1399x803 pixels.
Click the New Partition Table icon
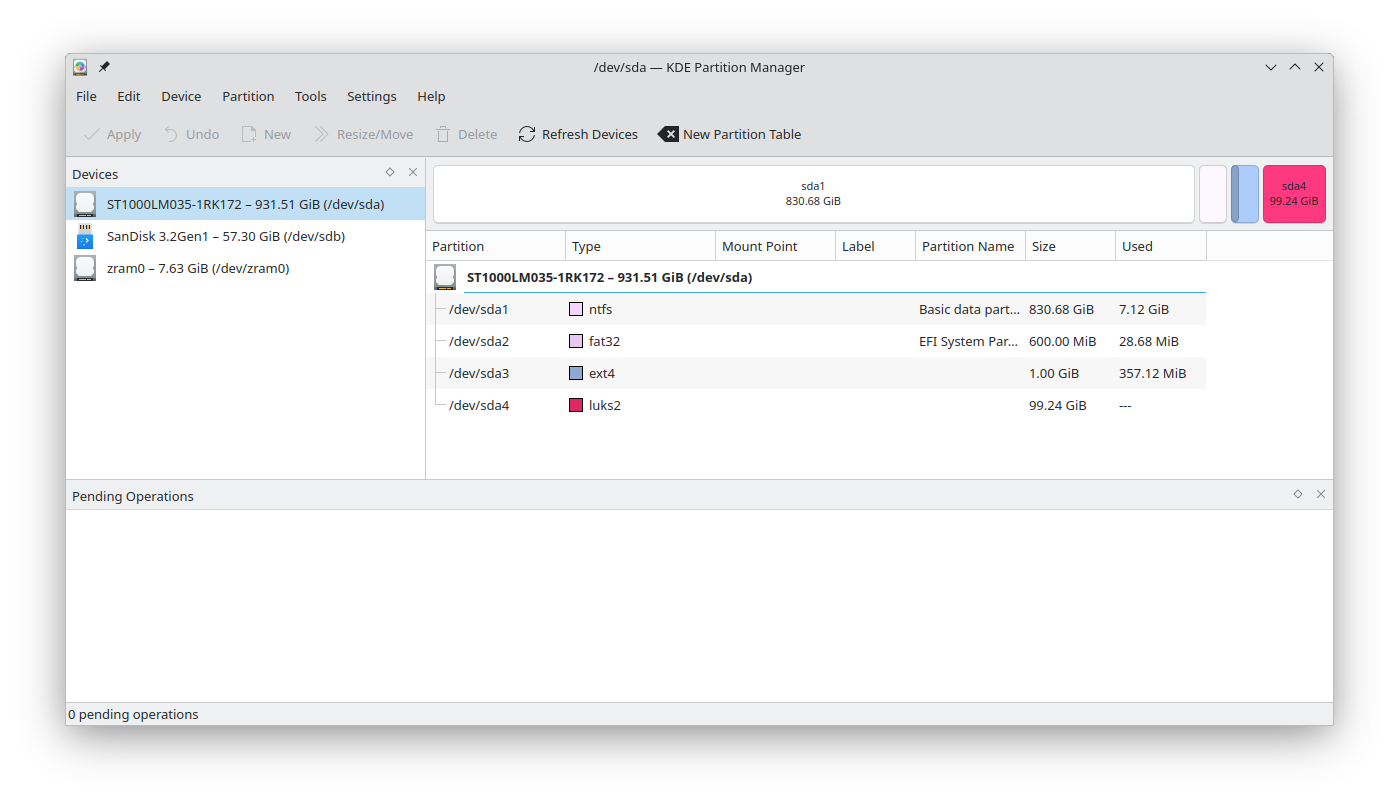coord(668,134)
